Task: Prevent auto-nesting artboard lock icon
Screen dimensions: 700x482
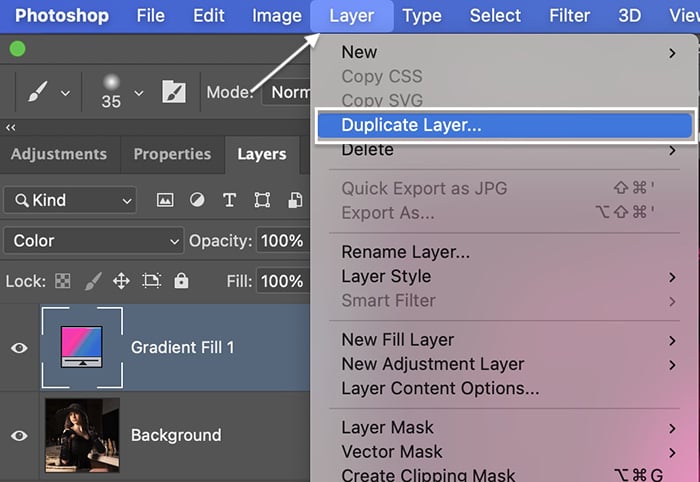Action: 151,281
